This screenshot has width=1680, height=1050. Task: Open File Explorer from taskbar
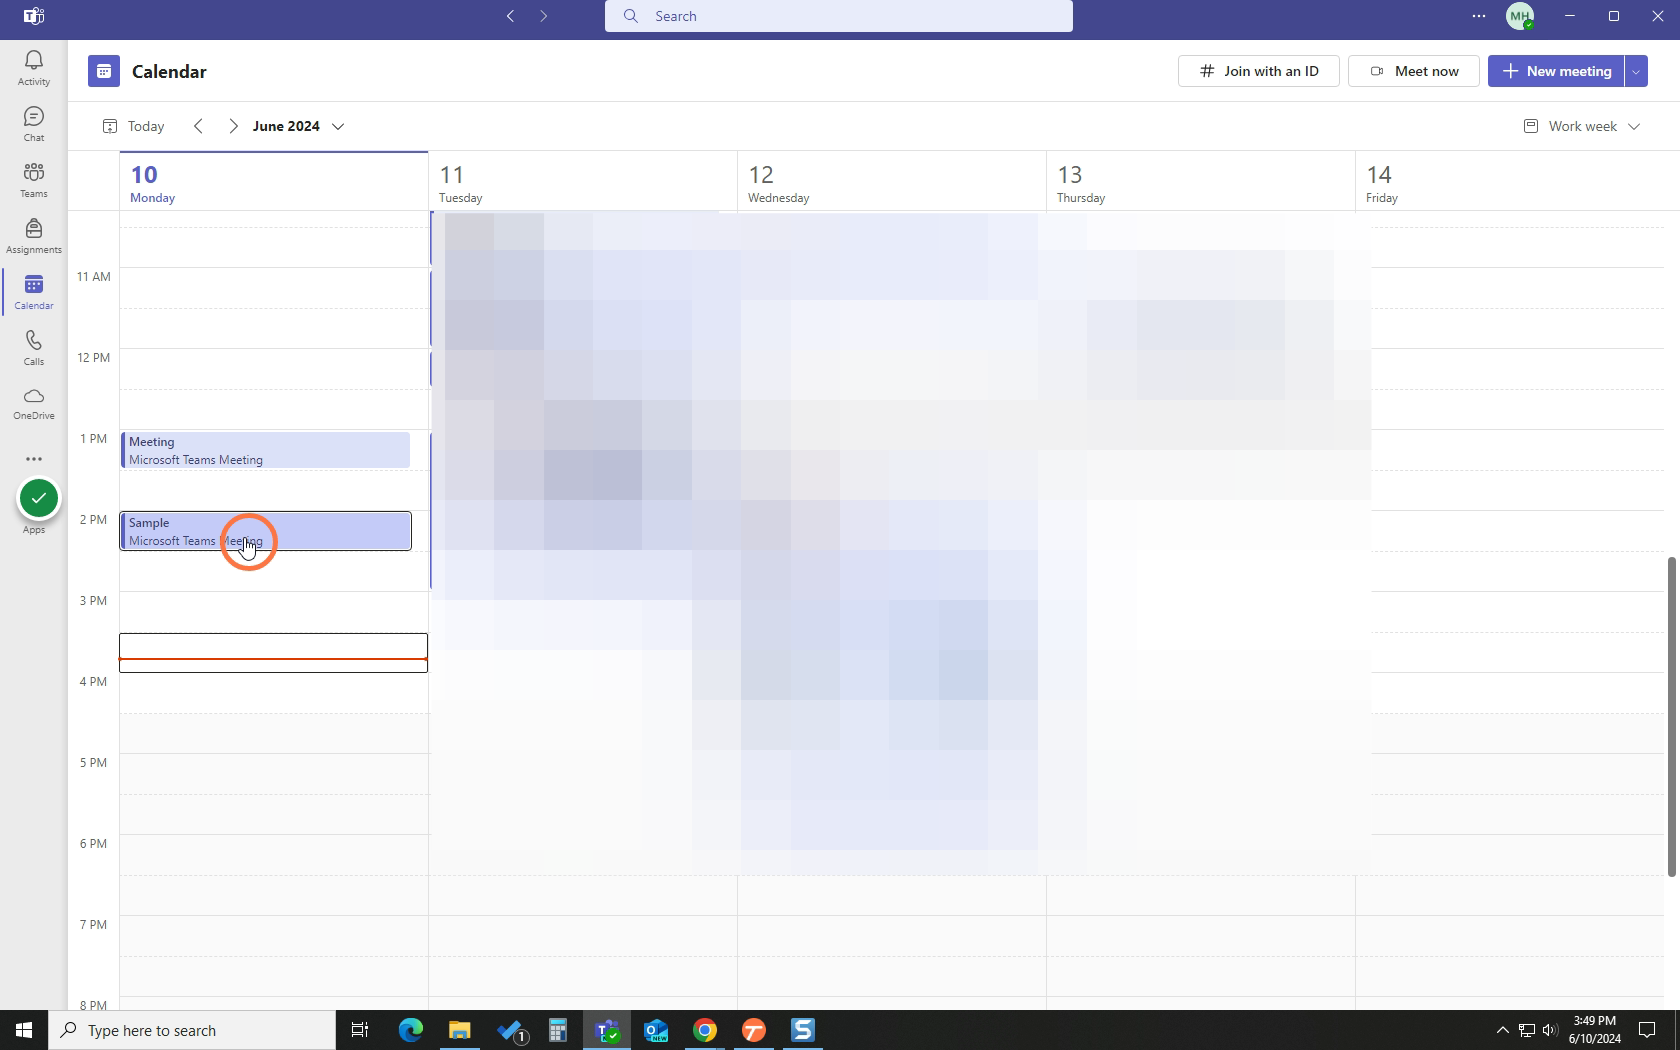[x=460, y=1030]
